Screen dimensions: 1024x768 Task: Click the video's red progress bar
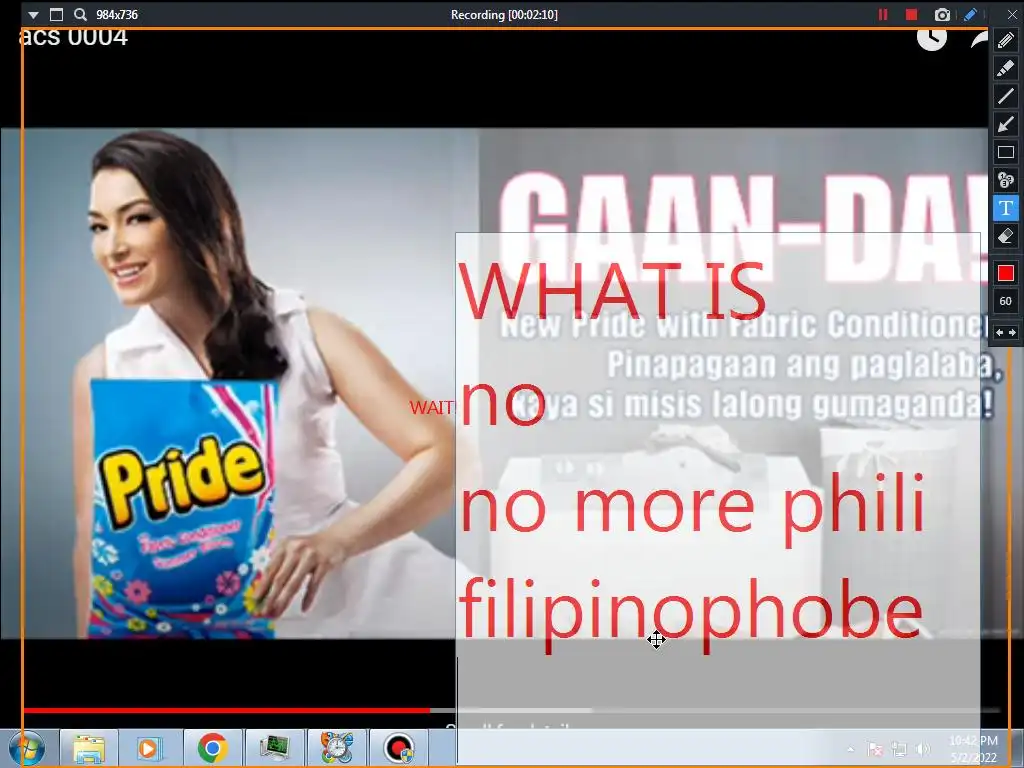coord(226,710)
